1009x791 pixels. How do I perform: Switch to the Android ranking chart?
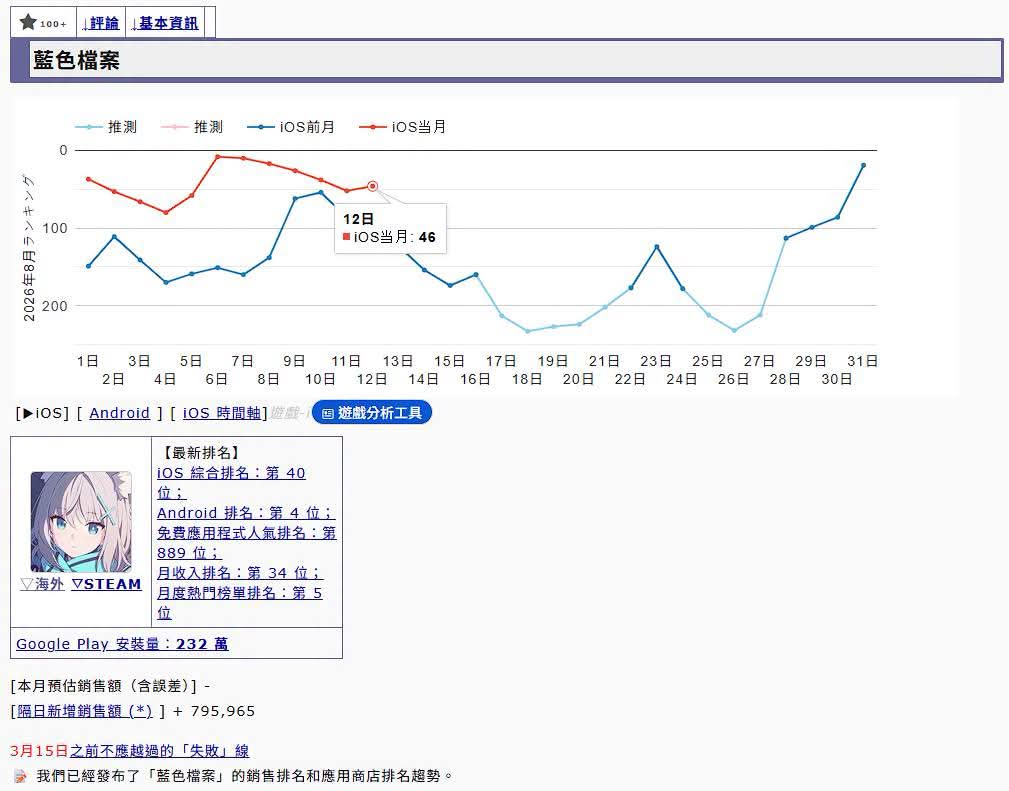pos(120,413)
